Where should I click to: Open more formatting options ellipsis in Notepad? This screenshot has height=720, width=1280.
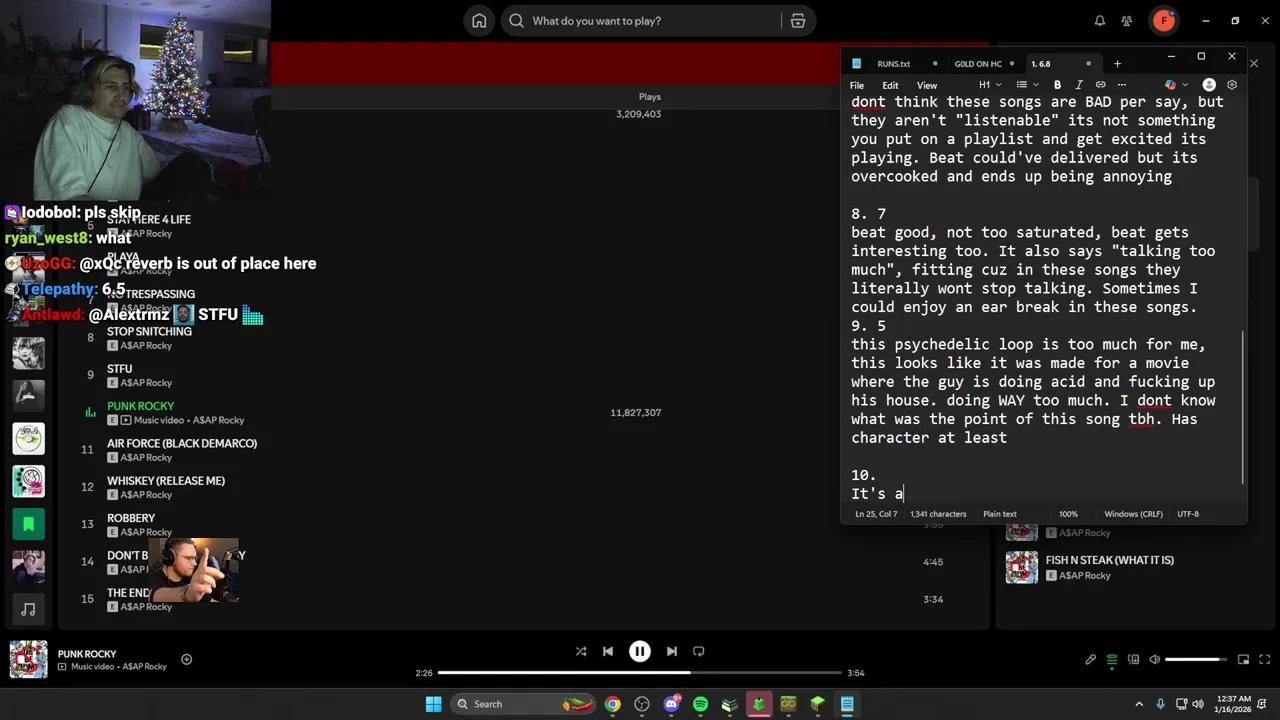1122,85
